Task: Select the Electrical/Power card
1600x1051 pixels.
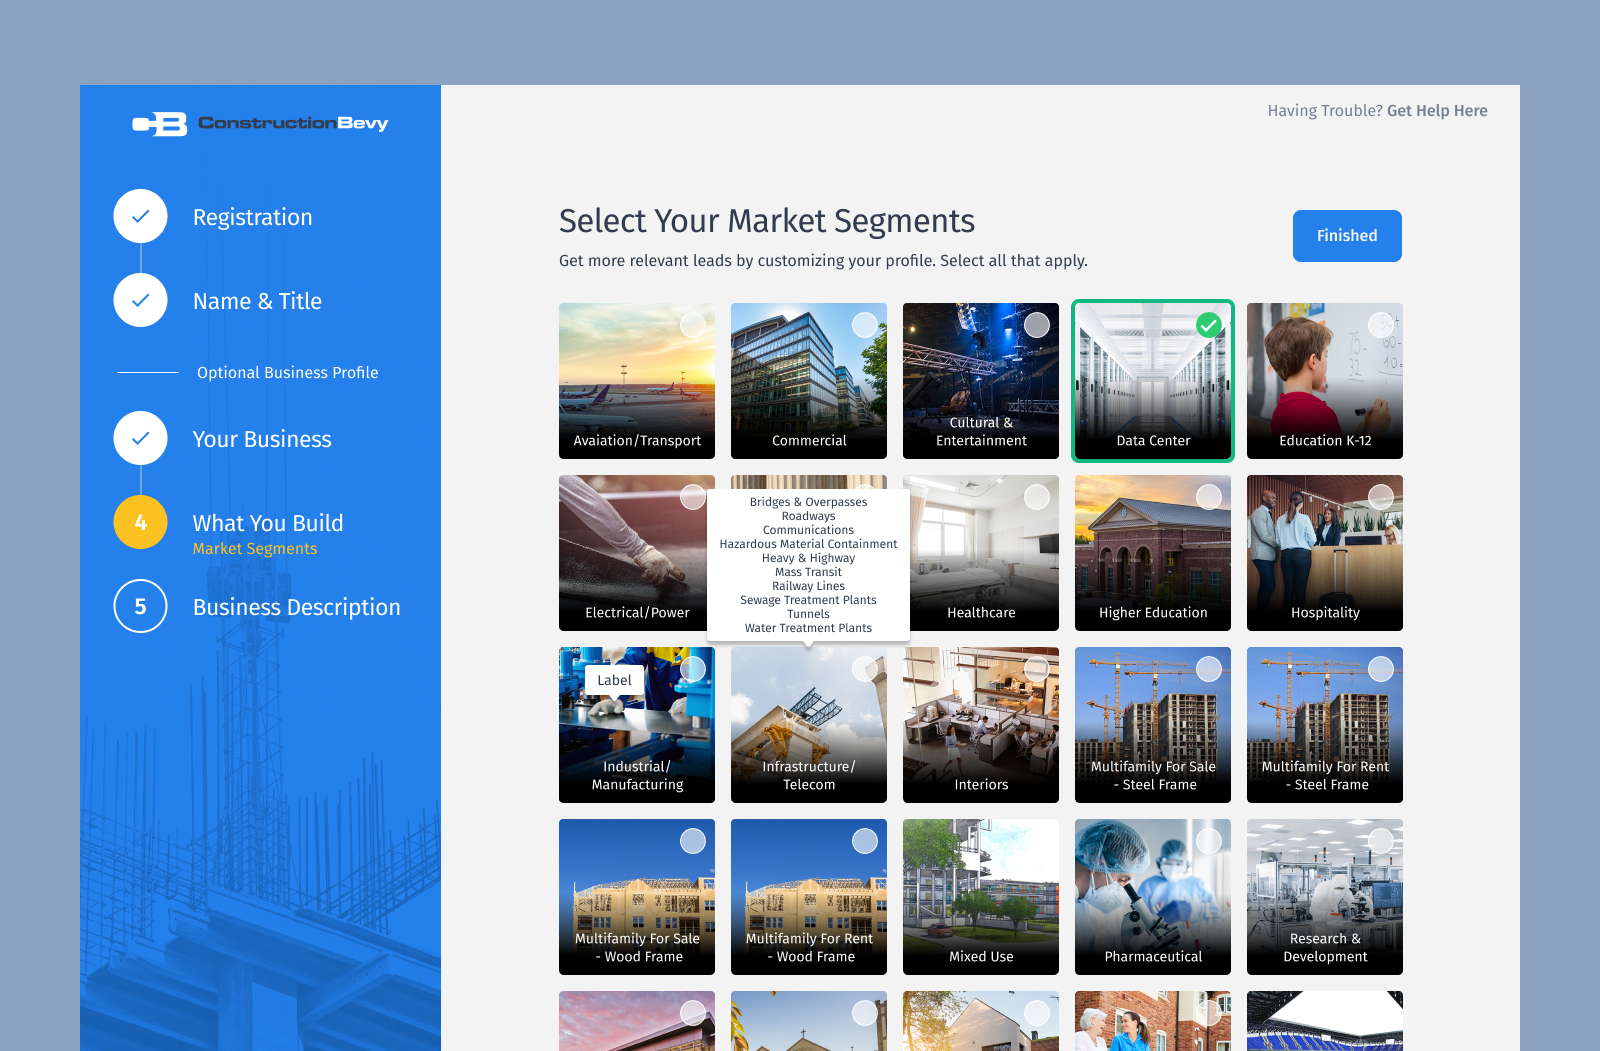Action: (637, 553)
